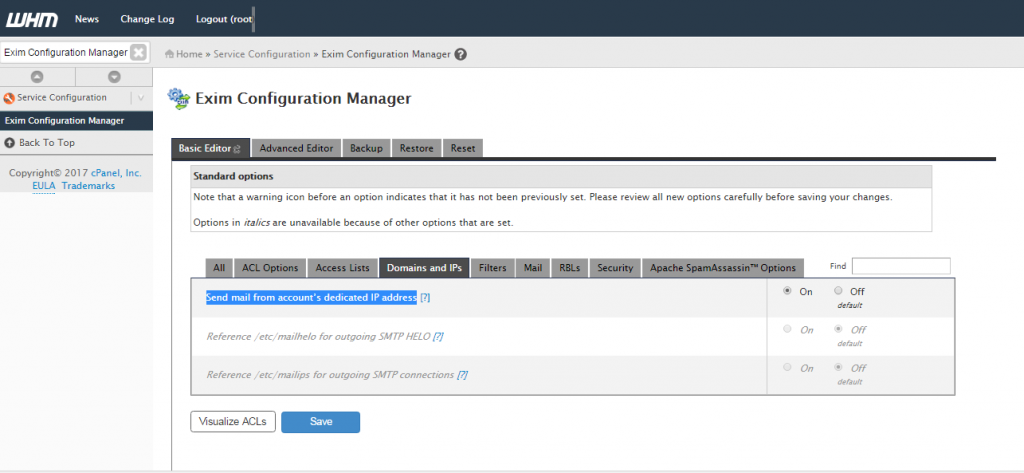This screenshot has width=1024, height=473.
Task: Click the Home breadcrumb icon
Action: pyautogui.click(x=169, y=54)
